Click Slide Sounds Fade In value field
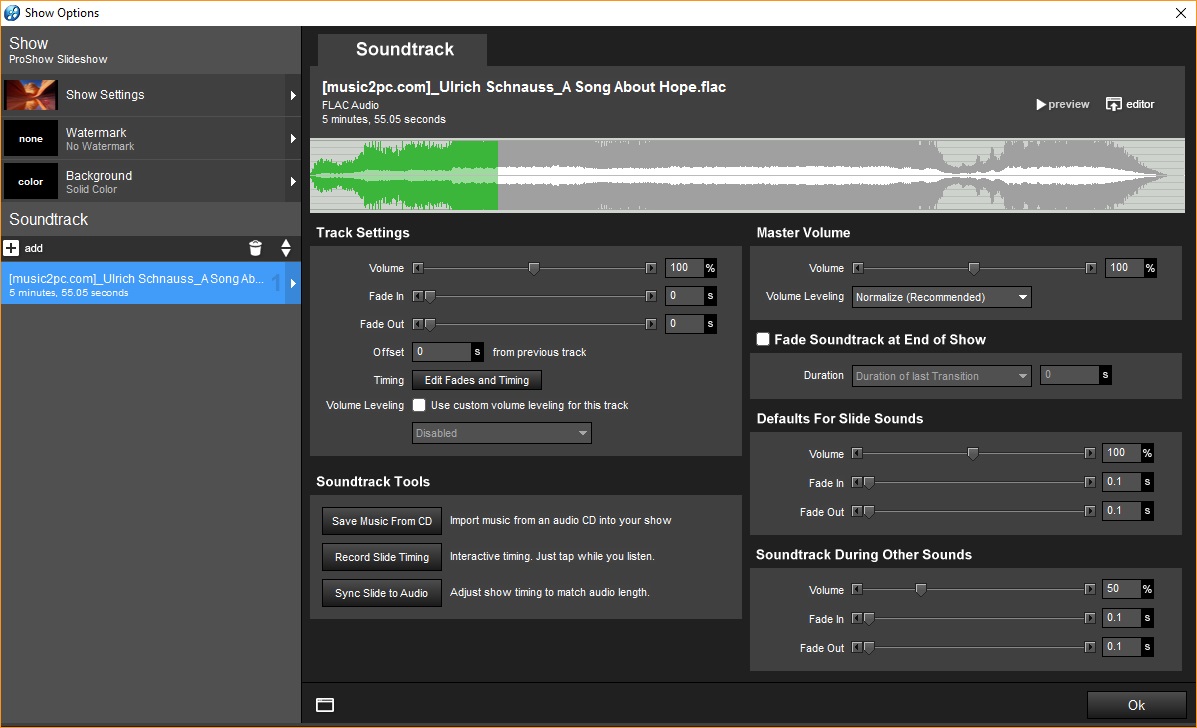This screenshot has width=1197, height=728. pos(1121,482)
